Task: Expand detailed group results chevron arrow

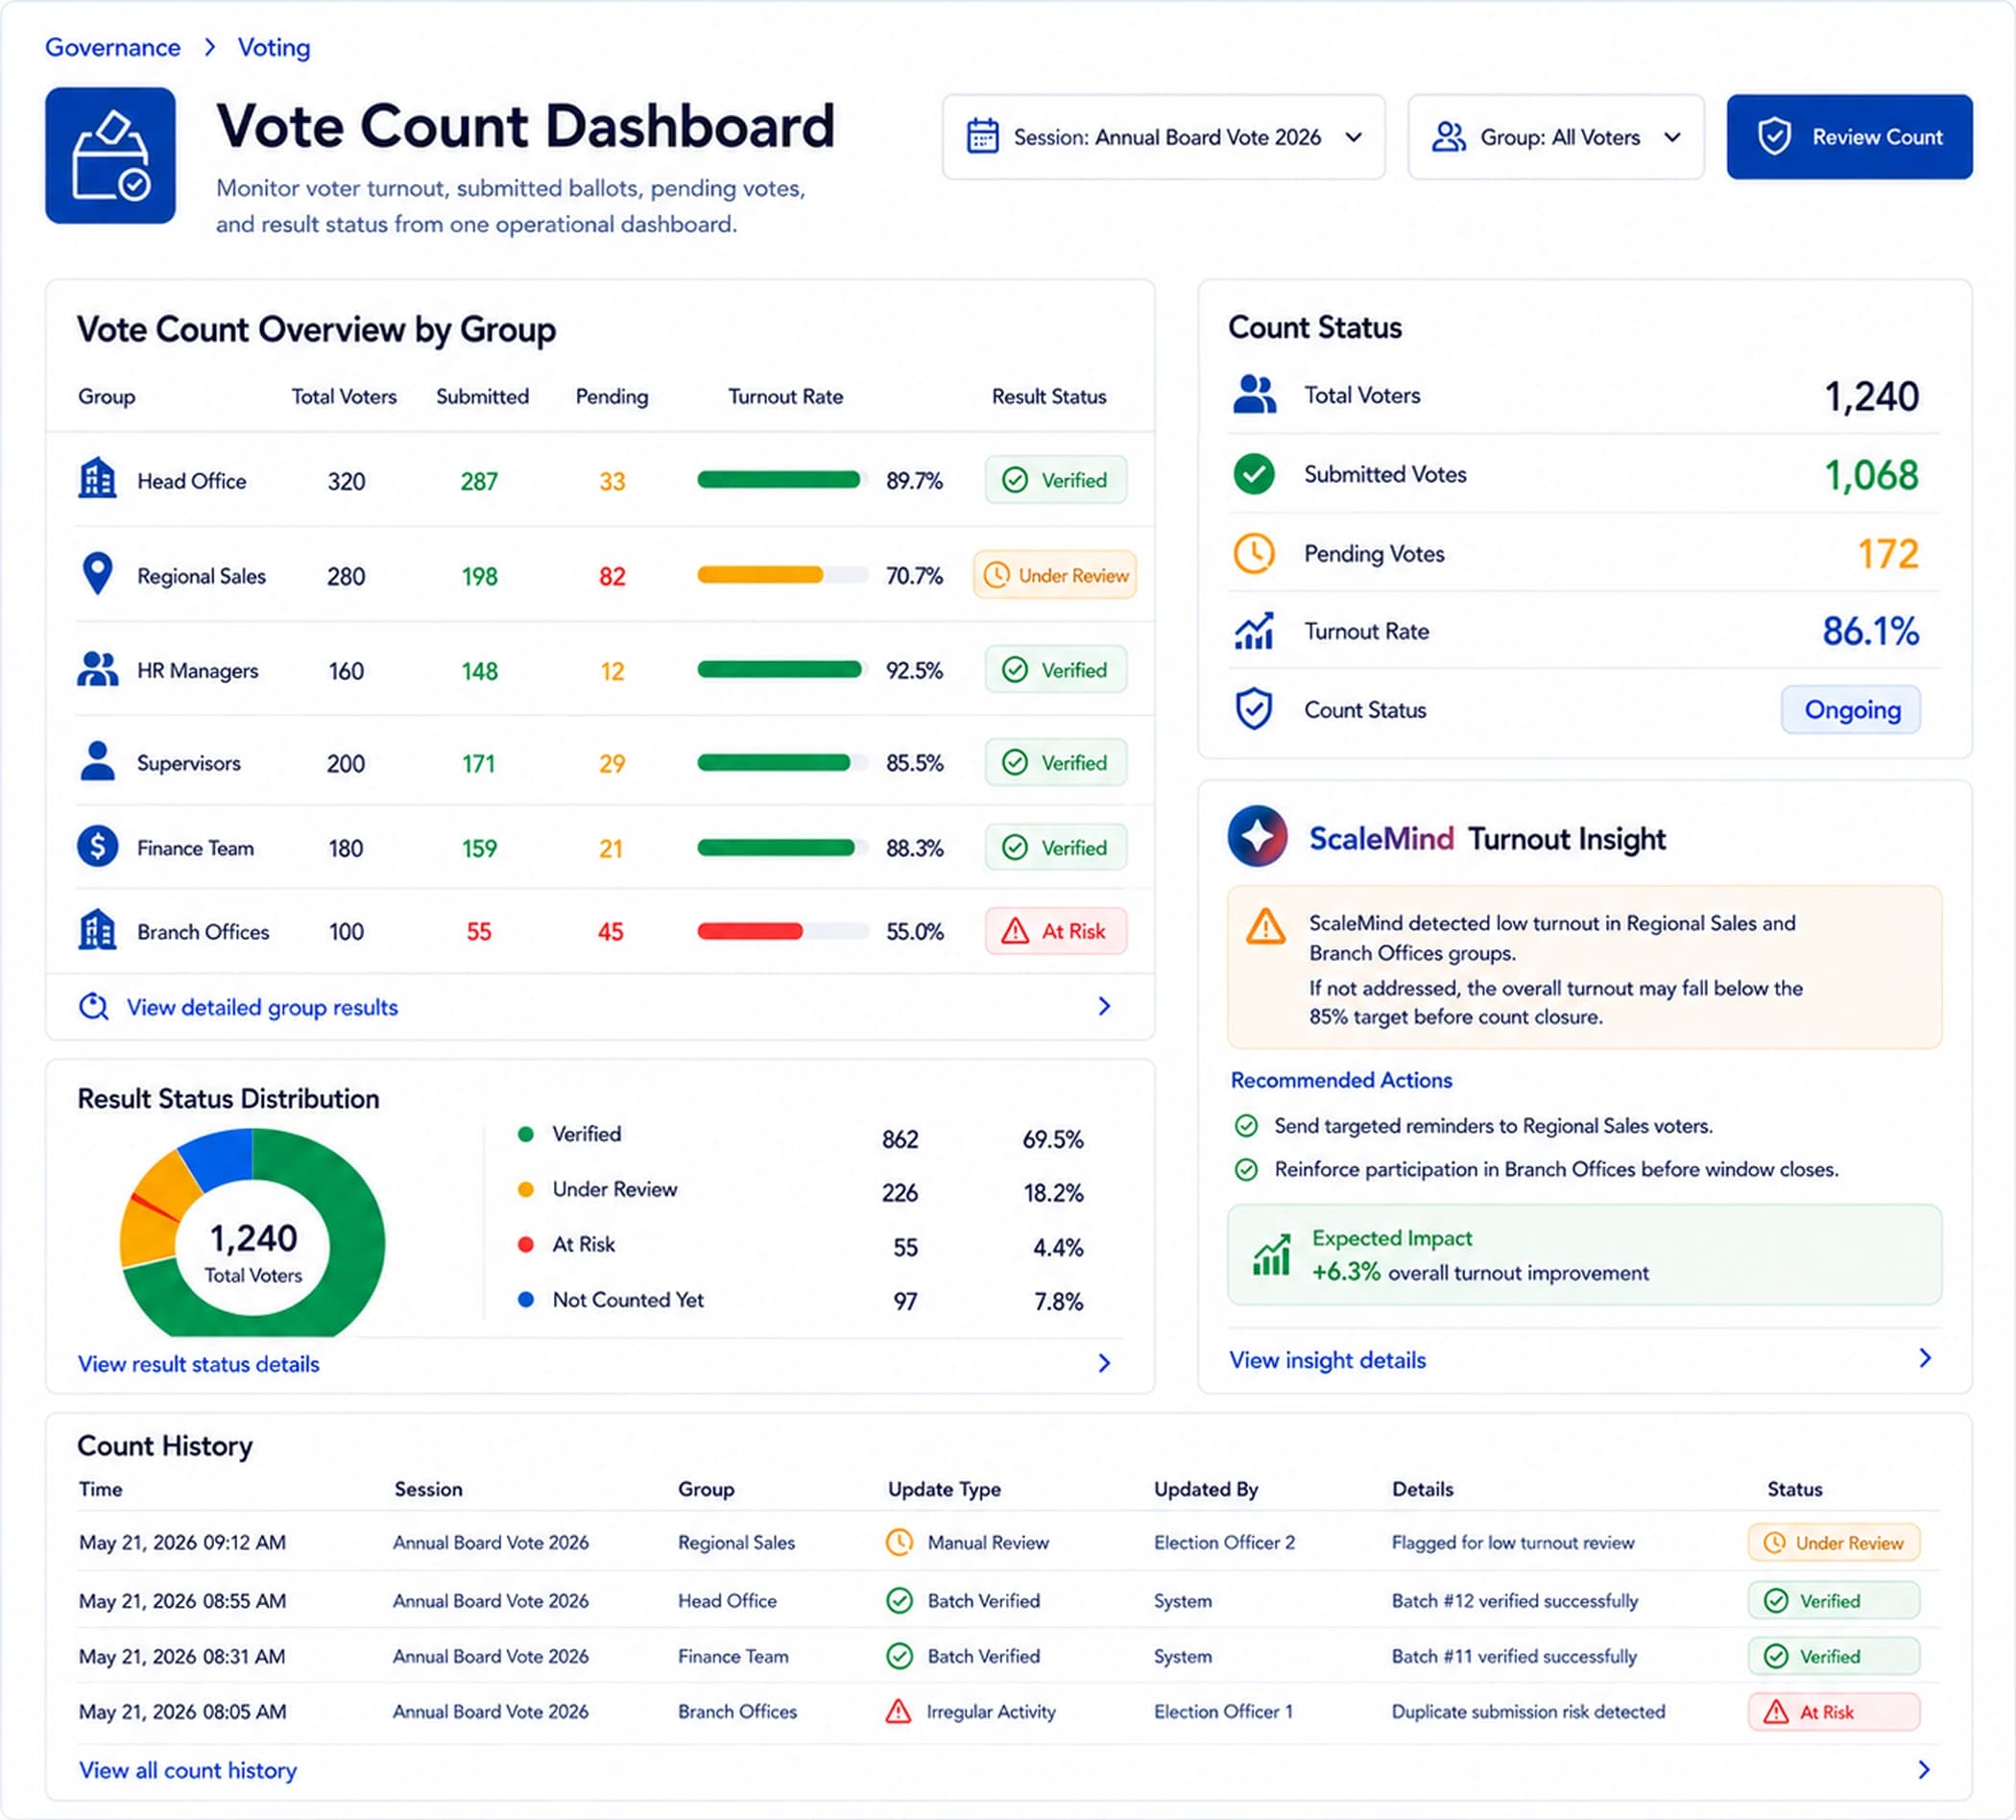Action: (1104, 1006)
